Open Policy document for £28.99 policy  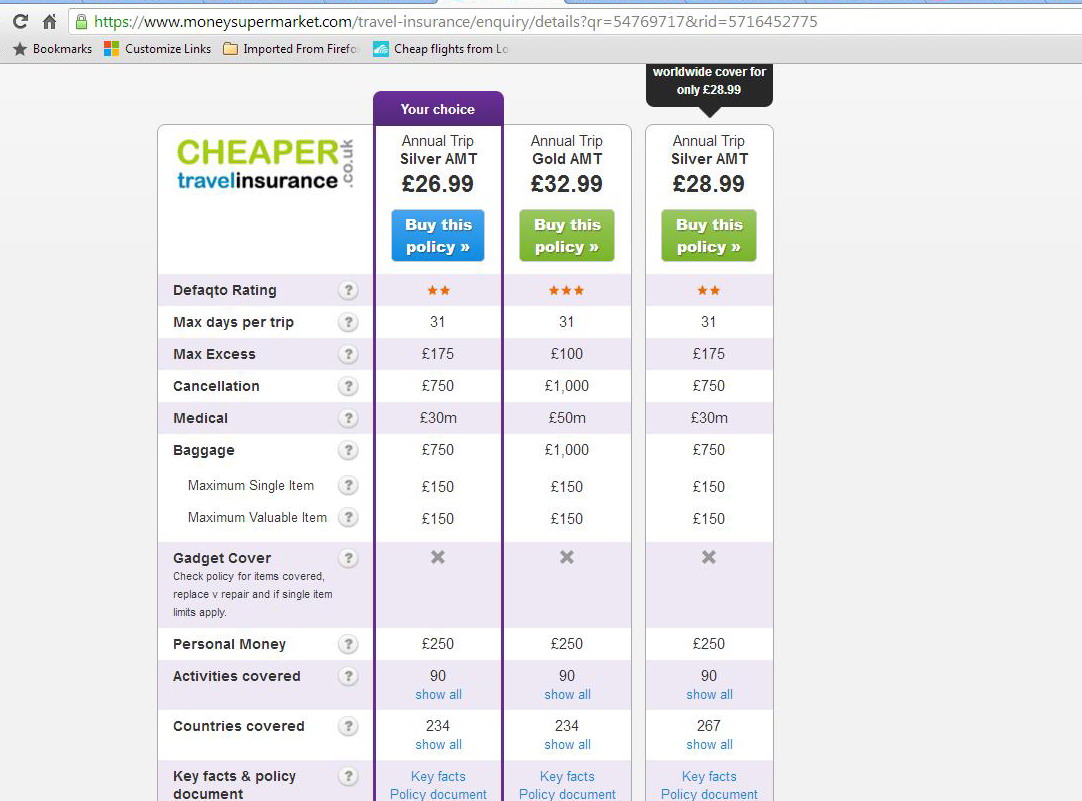(x=709, y=794)
